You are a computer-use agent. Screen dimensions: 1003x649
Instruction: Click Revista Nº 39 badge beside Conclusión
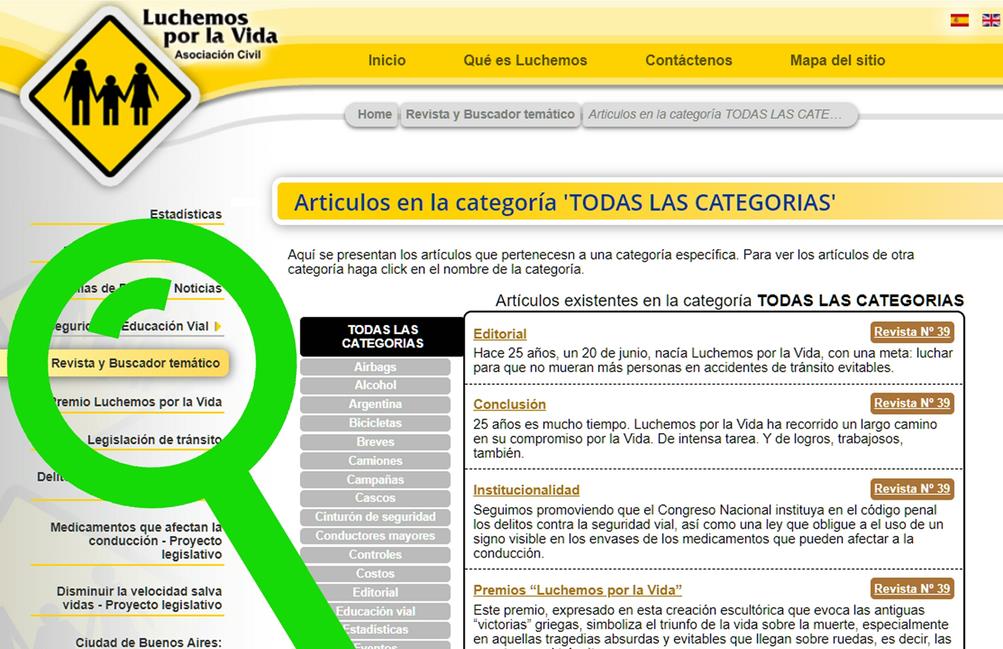[x=912, y=403]
